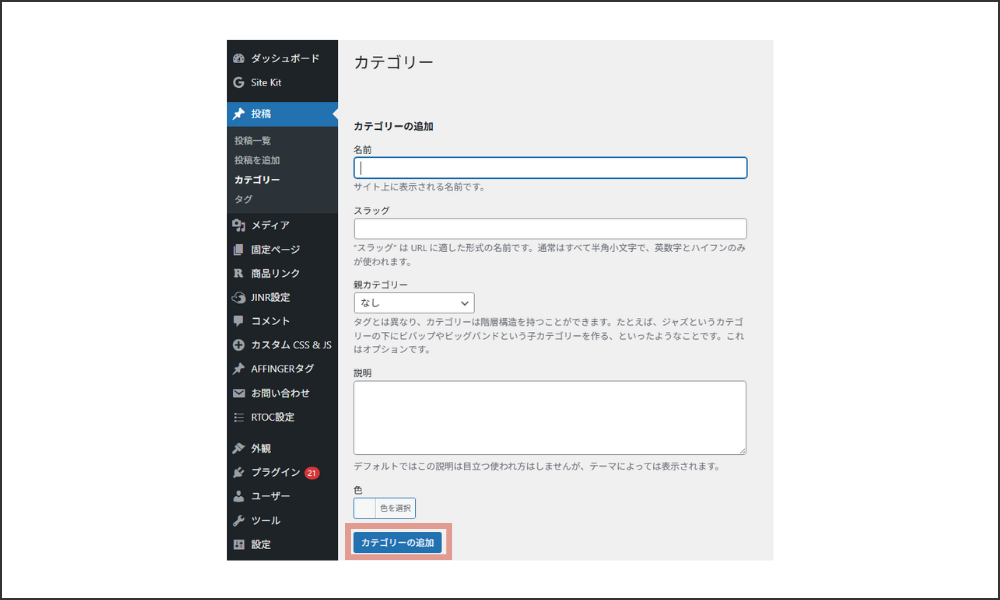Click the プラグイン plug icon
The width and height of the screenshot is (1000, 600).
coord(239,472)
